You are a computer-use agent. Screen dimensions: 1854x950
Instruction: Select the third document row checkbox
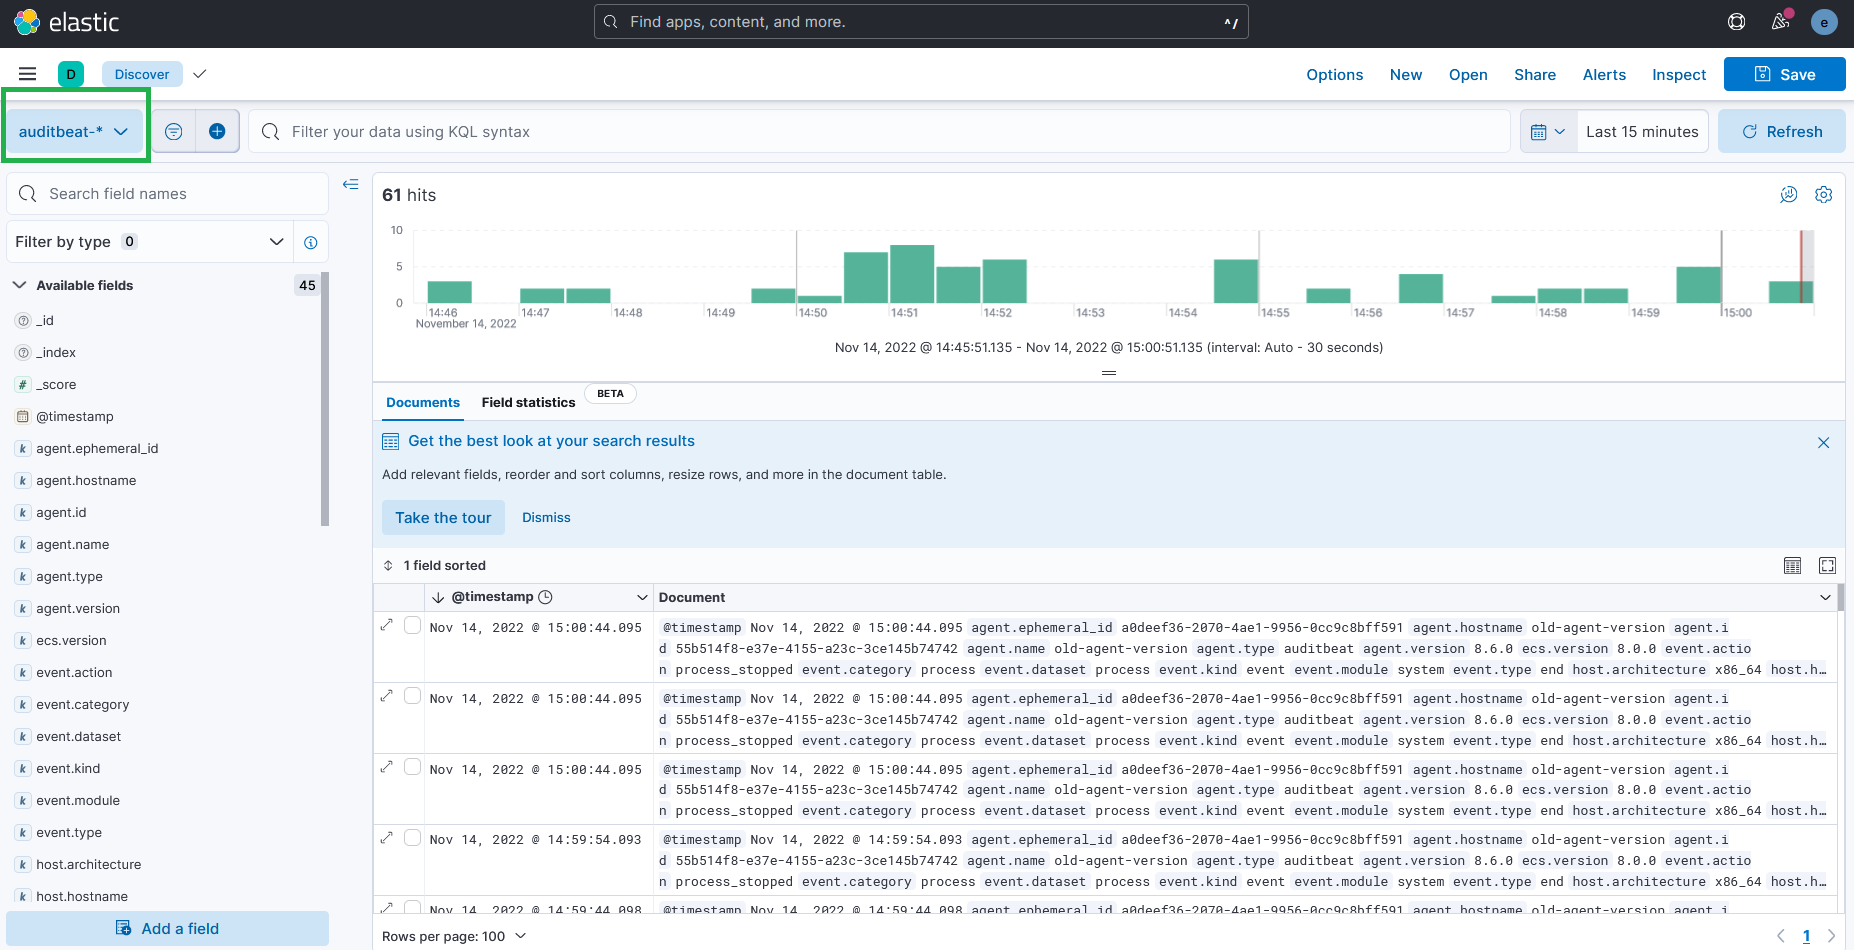412,767
